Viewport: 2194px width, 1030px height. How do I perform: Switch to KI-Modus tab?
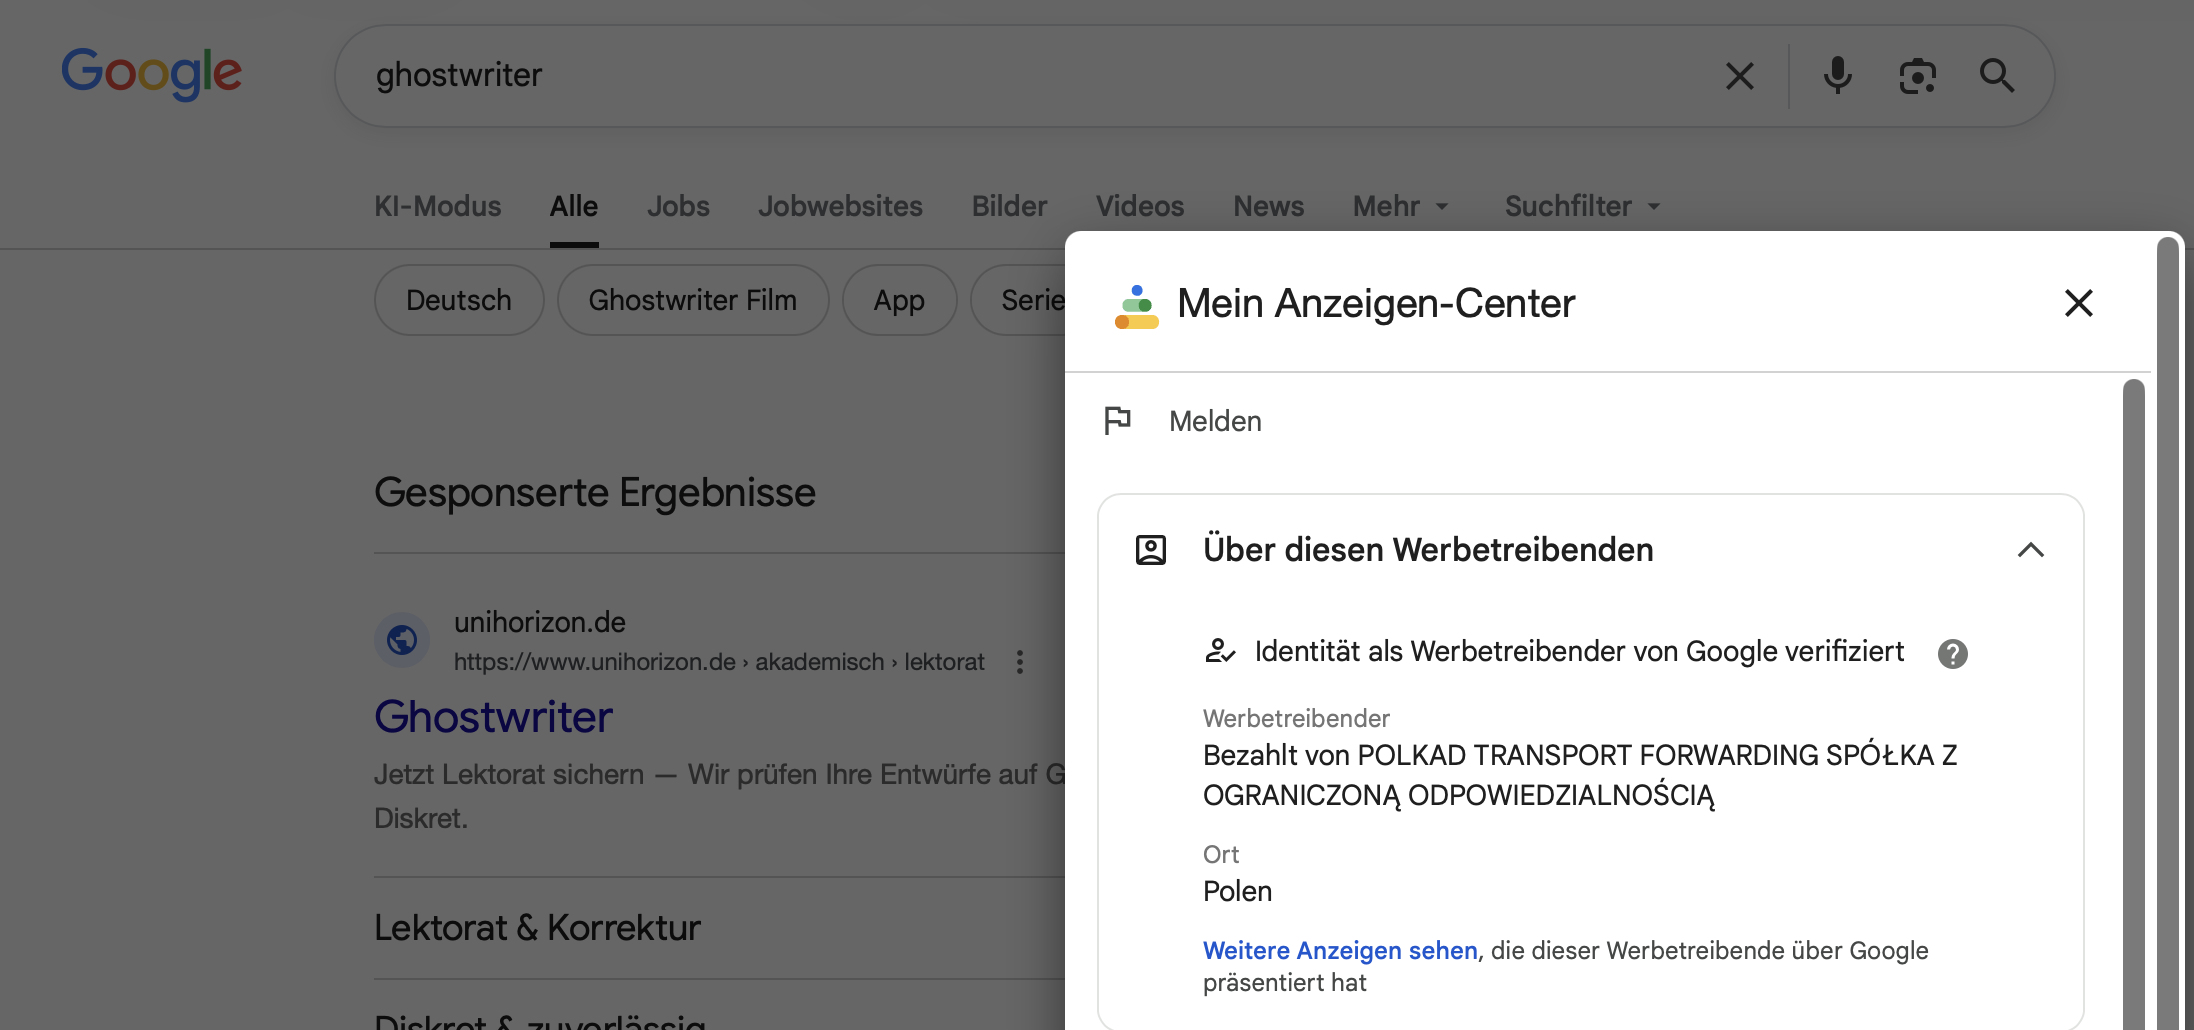pyautogui.click(x=438, y=206)
